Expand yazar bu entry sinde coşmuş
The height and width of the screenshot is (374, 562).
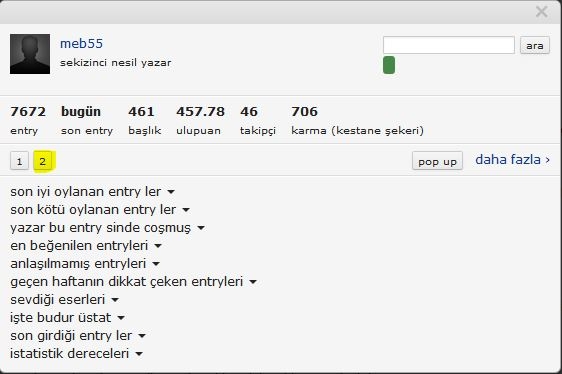108,227
